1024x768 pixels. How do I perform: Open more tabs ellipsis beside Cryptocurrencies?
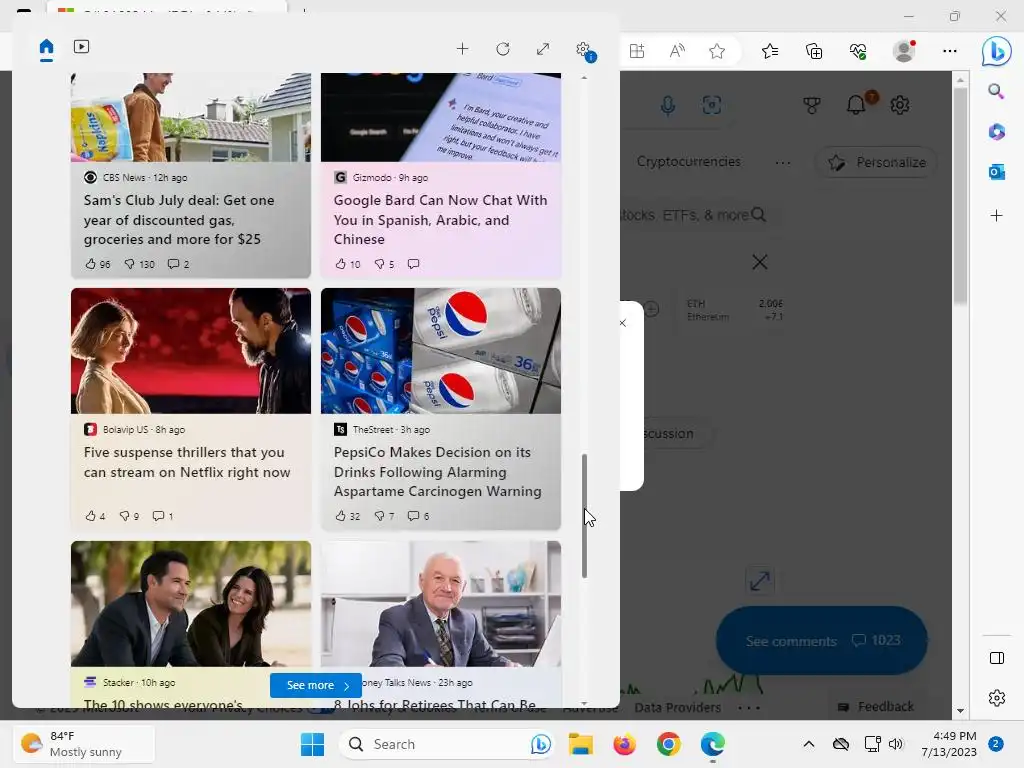782,163
